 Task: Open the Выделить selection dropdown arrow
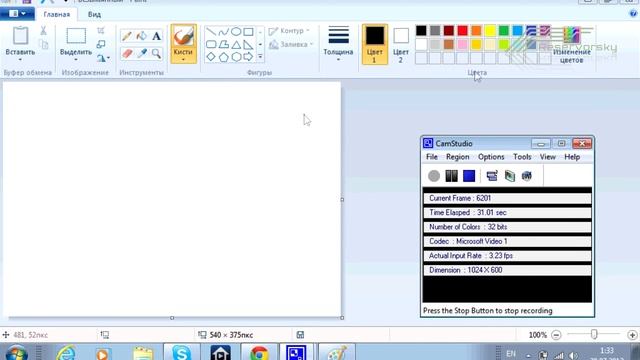point(76,60)
